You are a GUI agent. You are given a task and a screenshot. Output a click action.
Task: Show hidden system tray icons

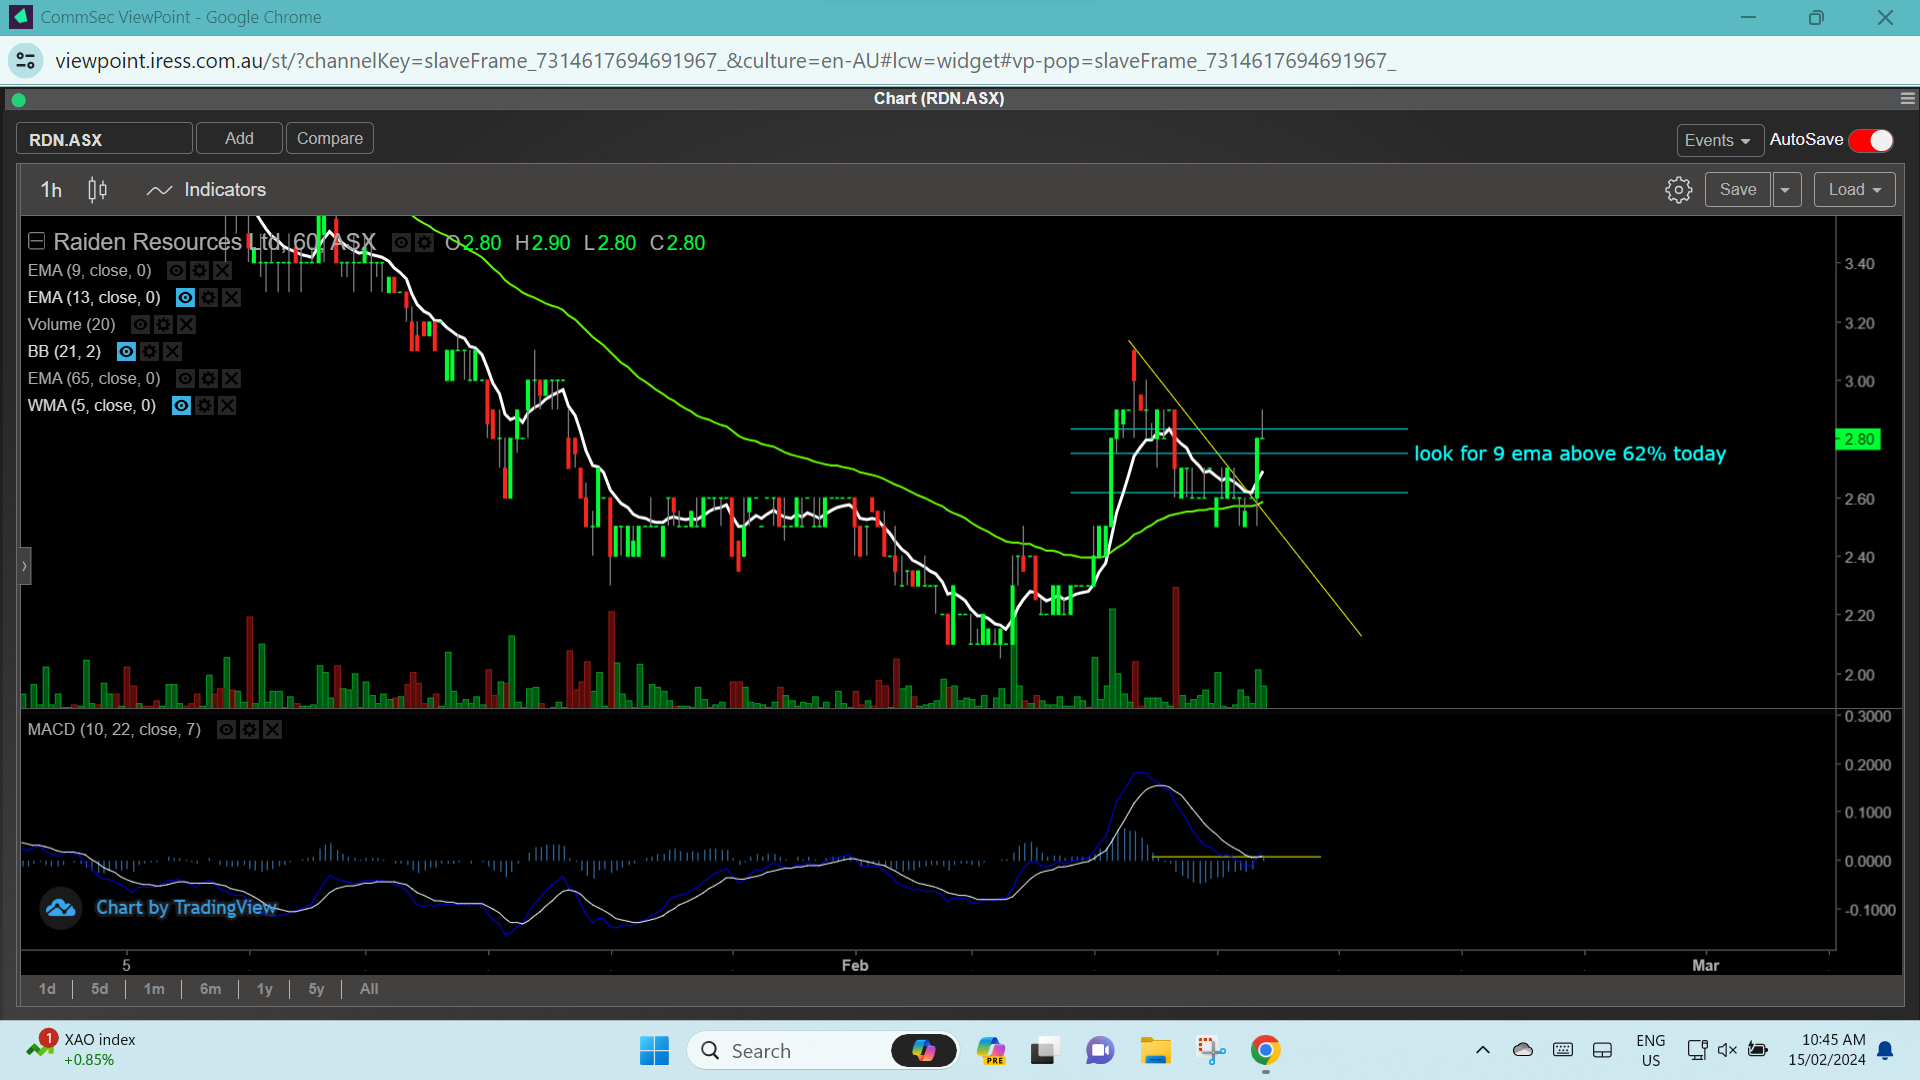[x=1483, y=1050]
